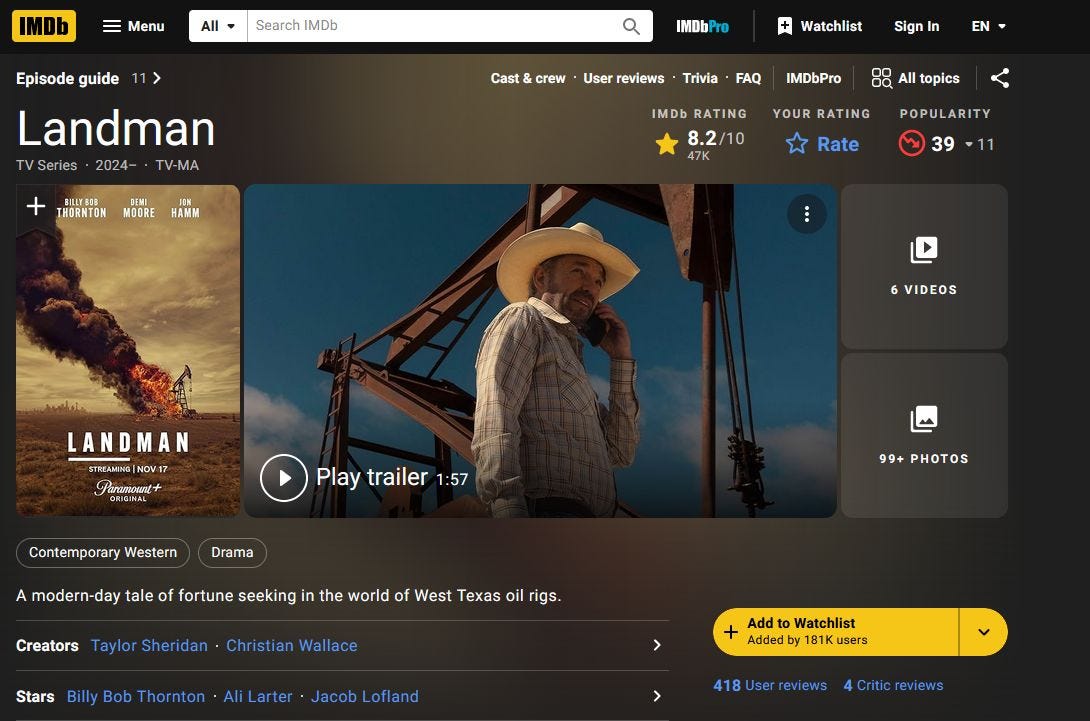Click the share icon
The width and height of the screenshot is (1090, 721).
pyautogui.click(x=1000, y=78)
